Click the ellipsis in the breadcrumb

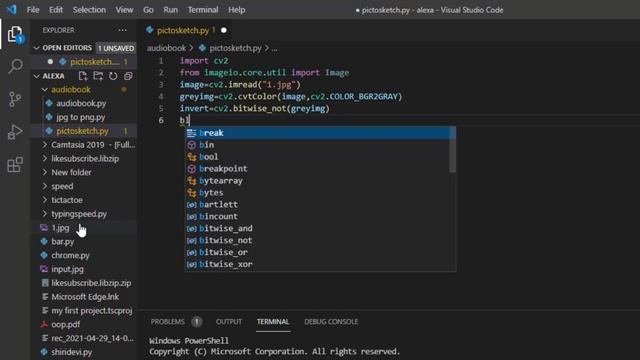click(275, 48)
